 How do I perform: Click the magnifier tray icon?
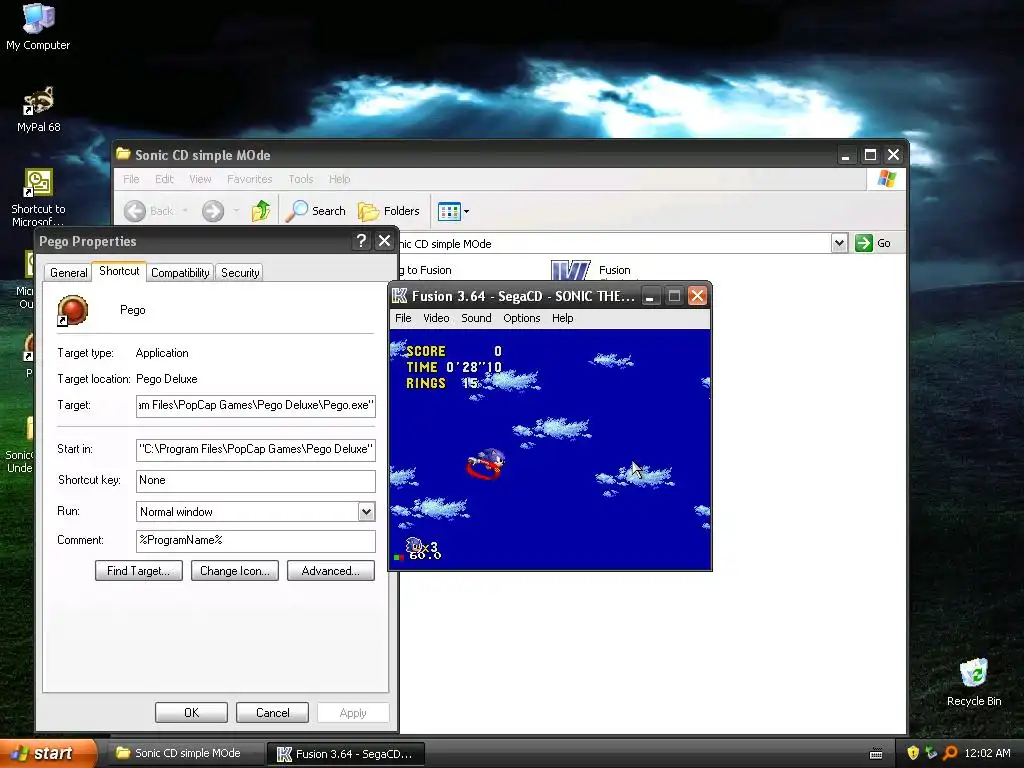pyautogui.click(x=950, y=753)
